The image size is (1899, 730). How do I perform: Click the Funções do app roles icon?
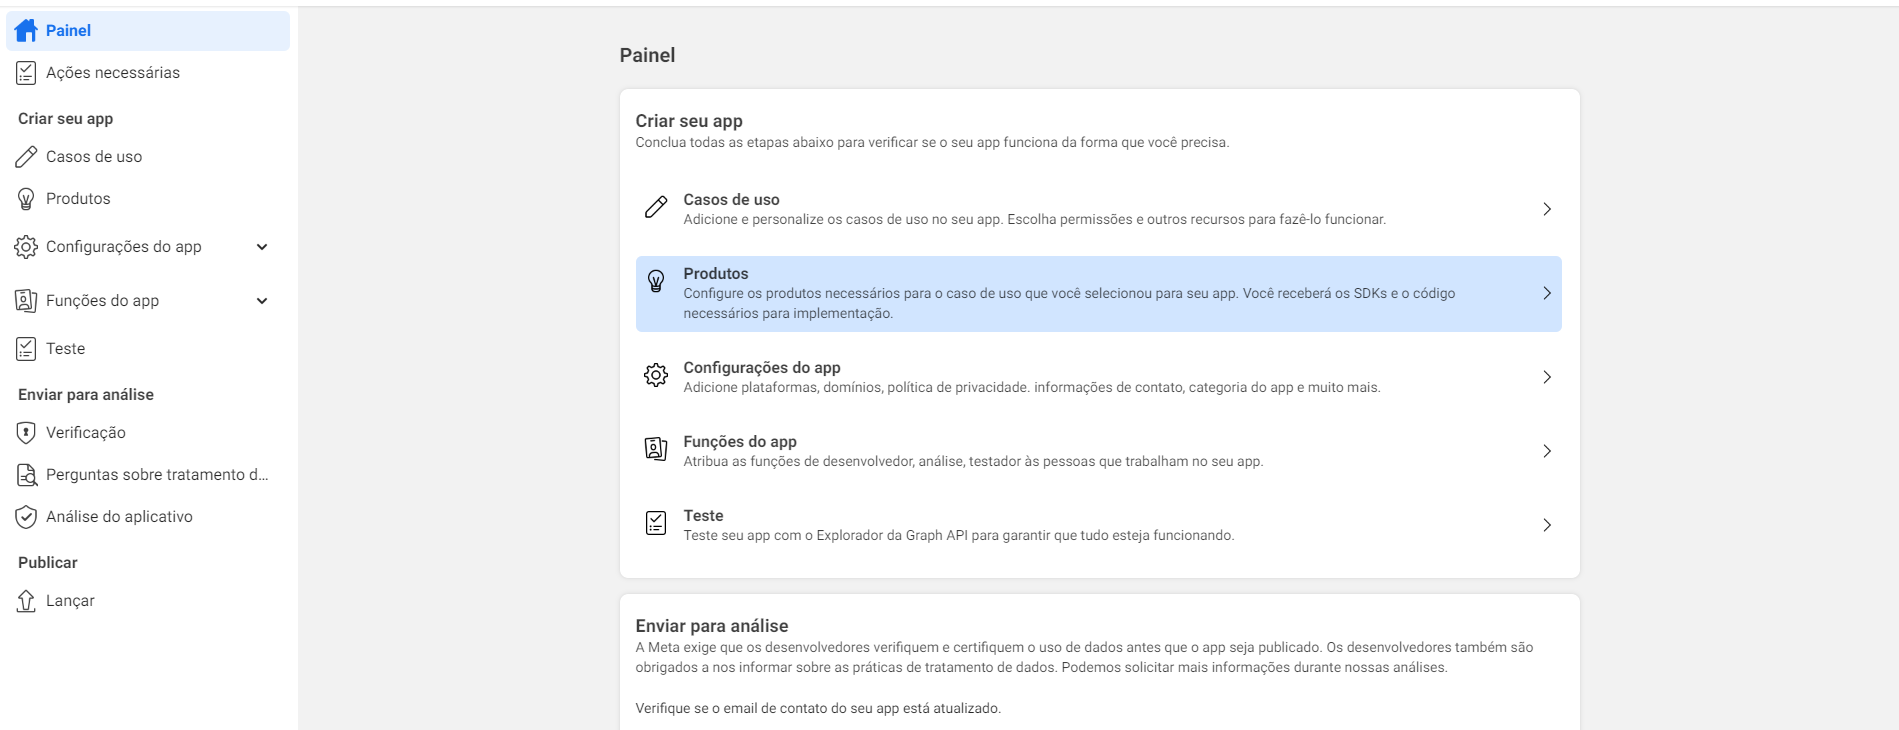[x=25, y=300]
